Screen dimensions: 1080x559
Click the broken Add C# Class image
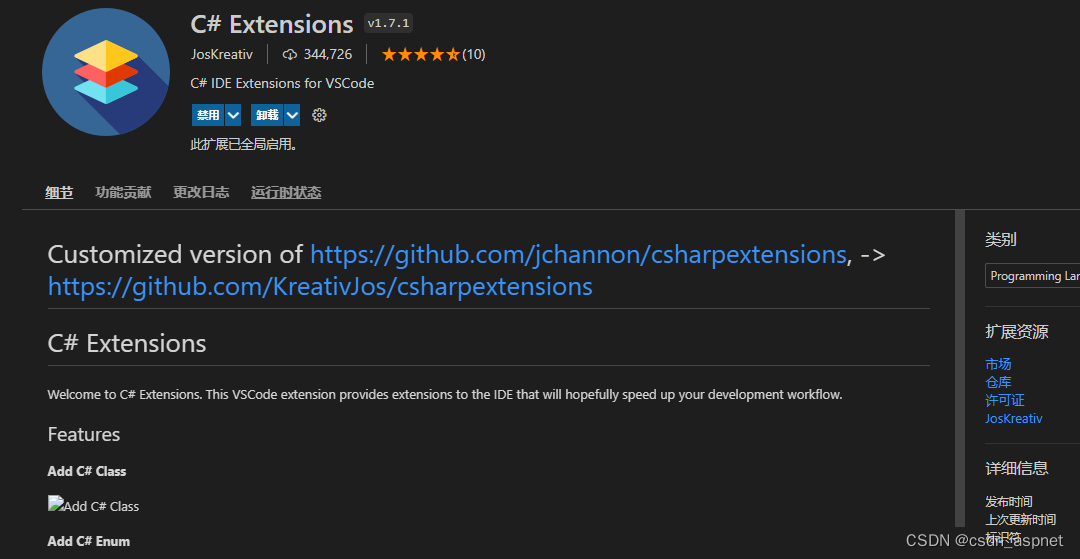(x=94, y=505)
